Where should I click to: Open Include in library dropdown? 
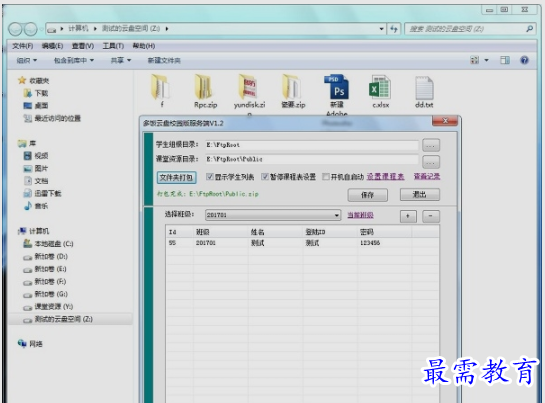[74, 60]
